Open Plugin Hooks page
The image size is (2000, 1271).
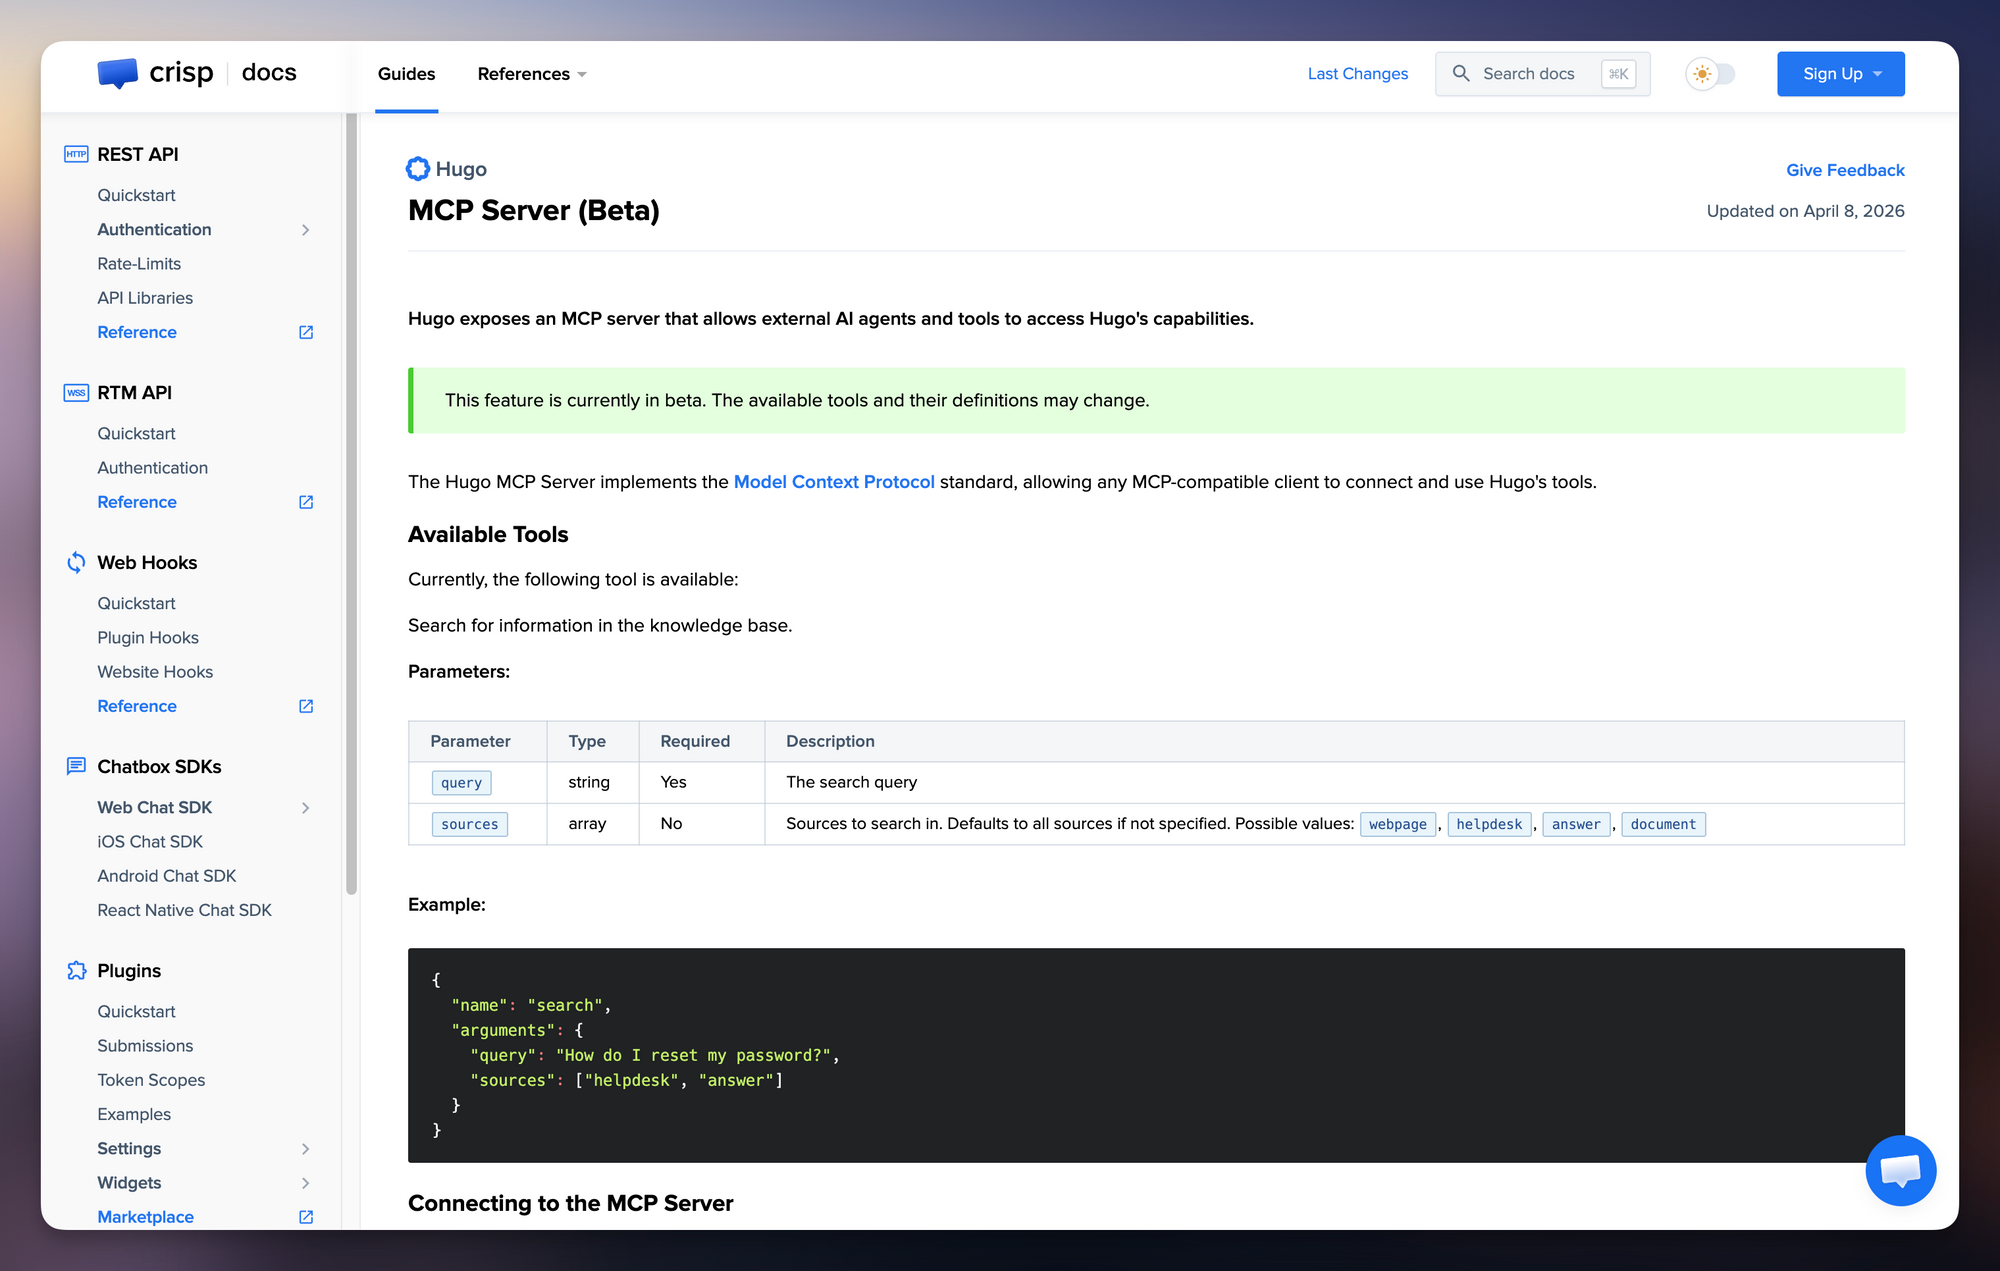pos(148,638)
